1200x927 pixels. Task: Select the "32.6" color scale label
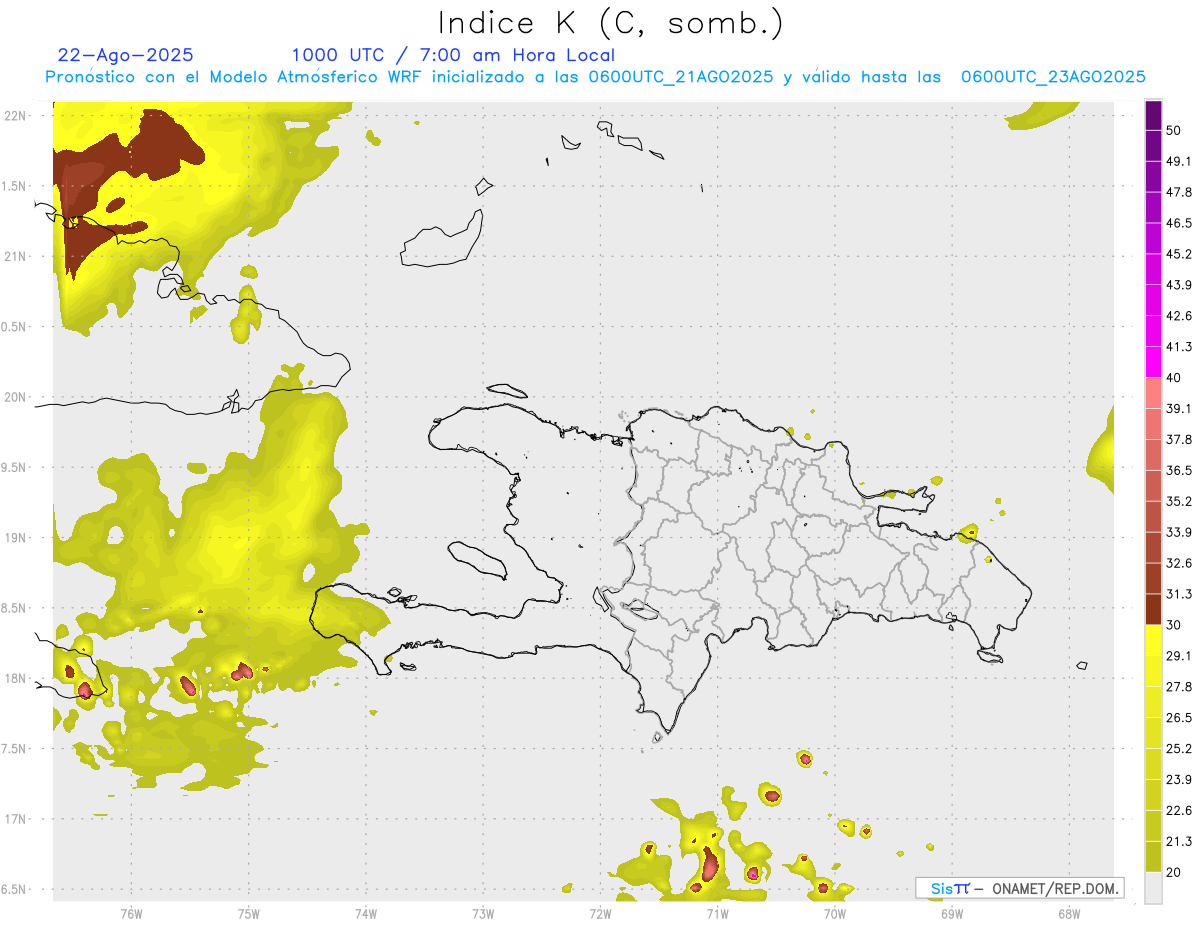click(1179, 563)
